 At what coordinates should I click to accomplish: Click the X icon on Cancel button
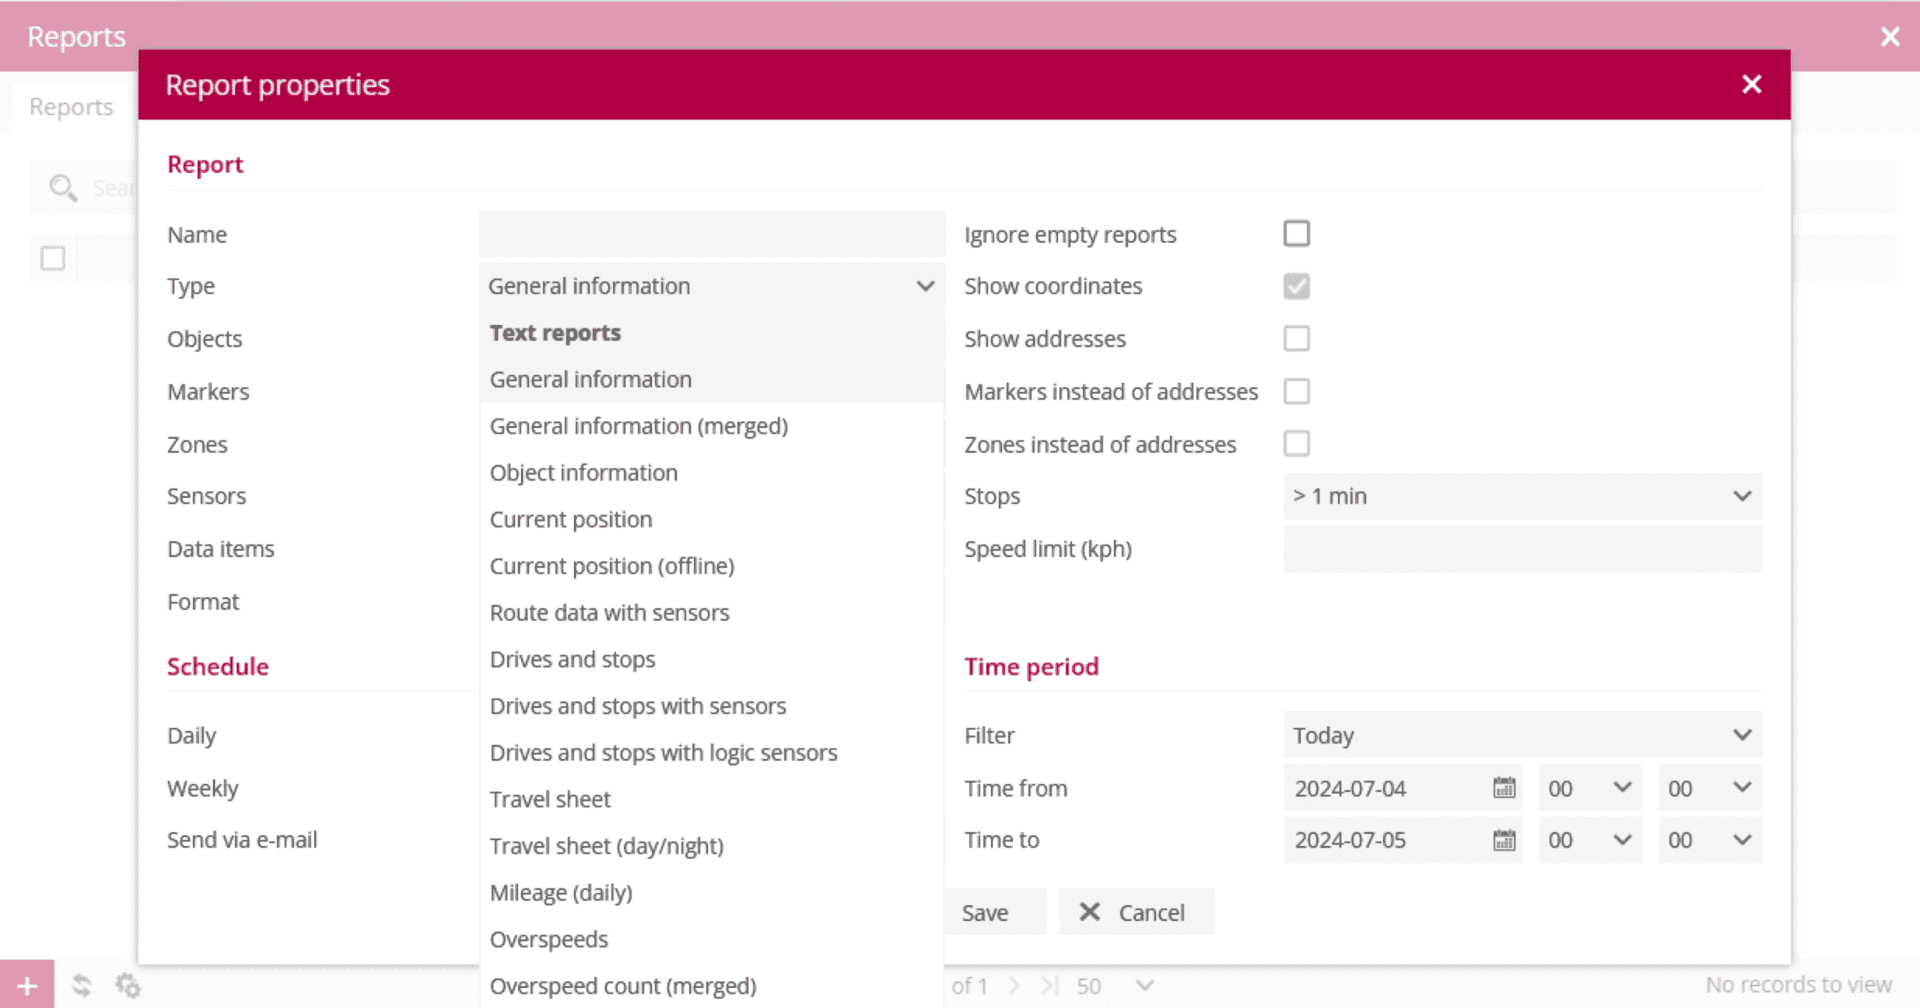pyautogui.click(x=1089, y=912)
